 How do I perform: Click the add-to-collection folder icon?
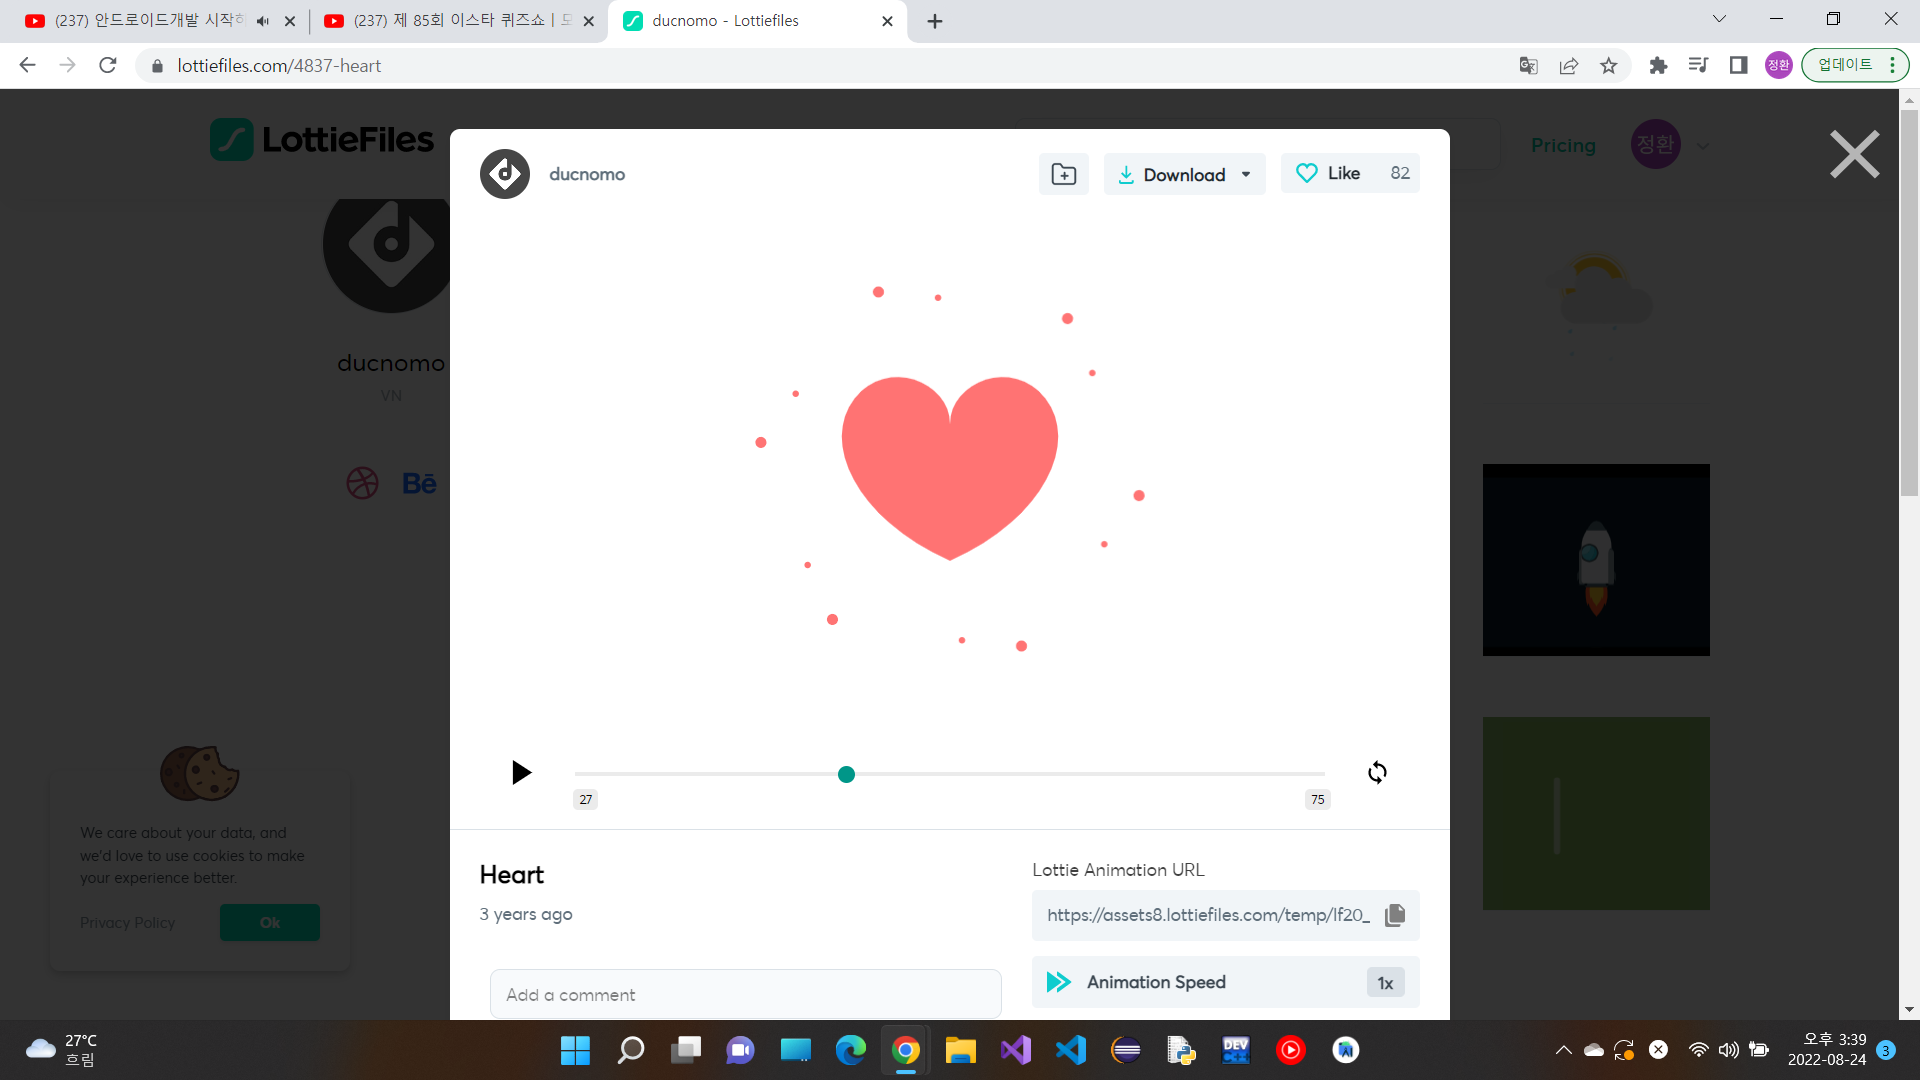[1063, 174]
